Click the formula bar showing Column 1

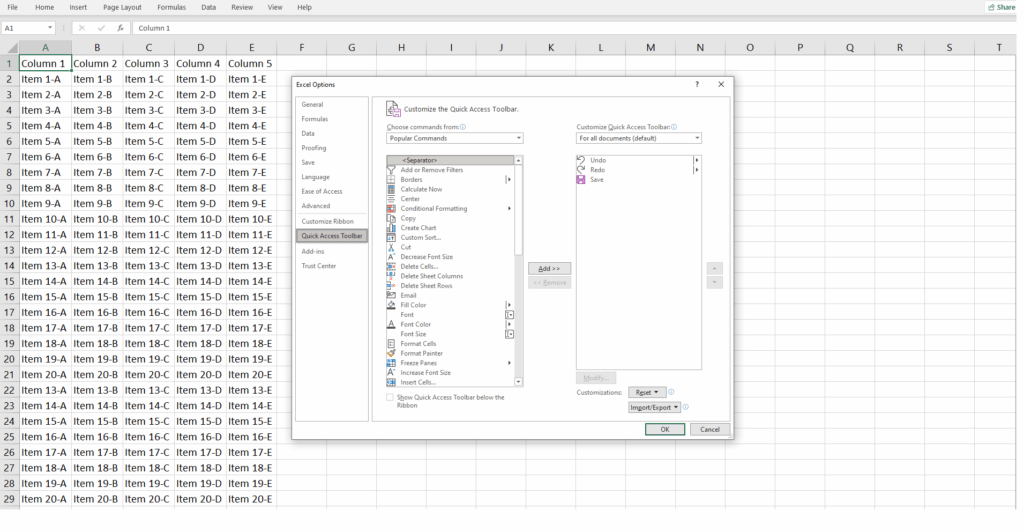pyautogui.click(x=575, y=28)
